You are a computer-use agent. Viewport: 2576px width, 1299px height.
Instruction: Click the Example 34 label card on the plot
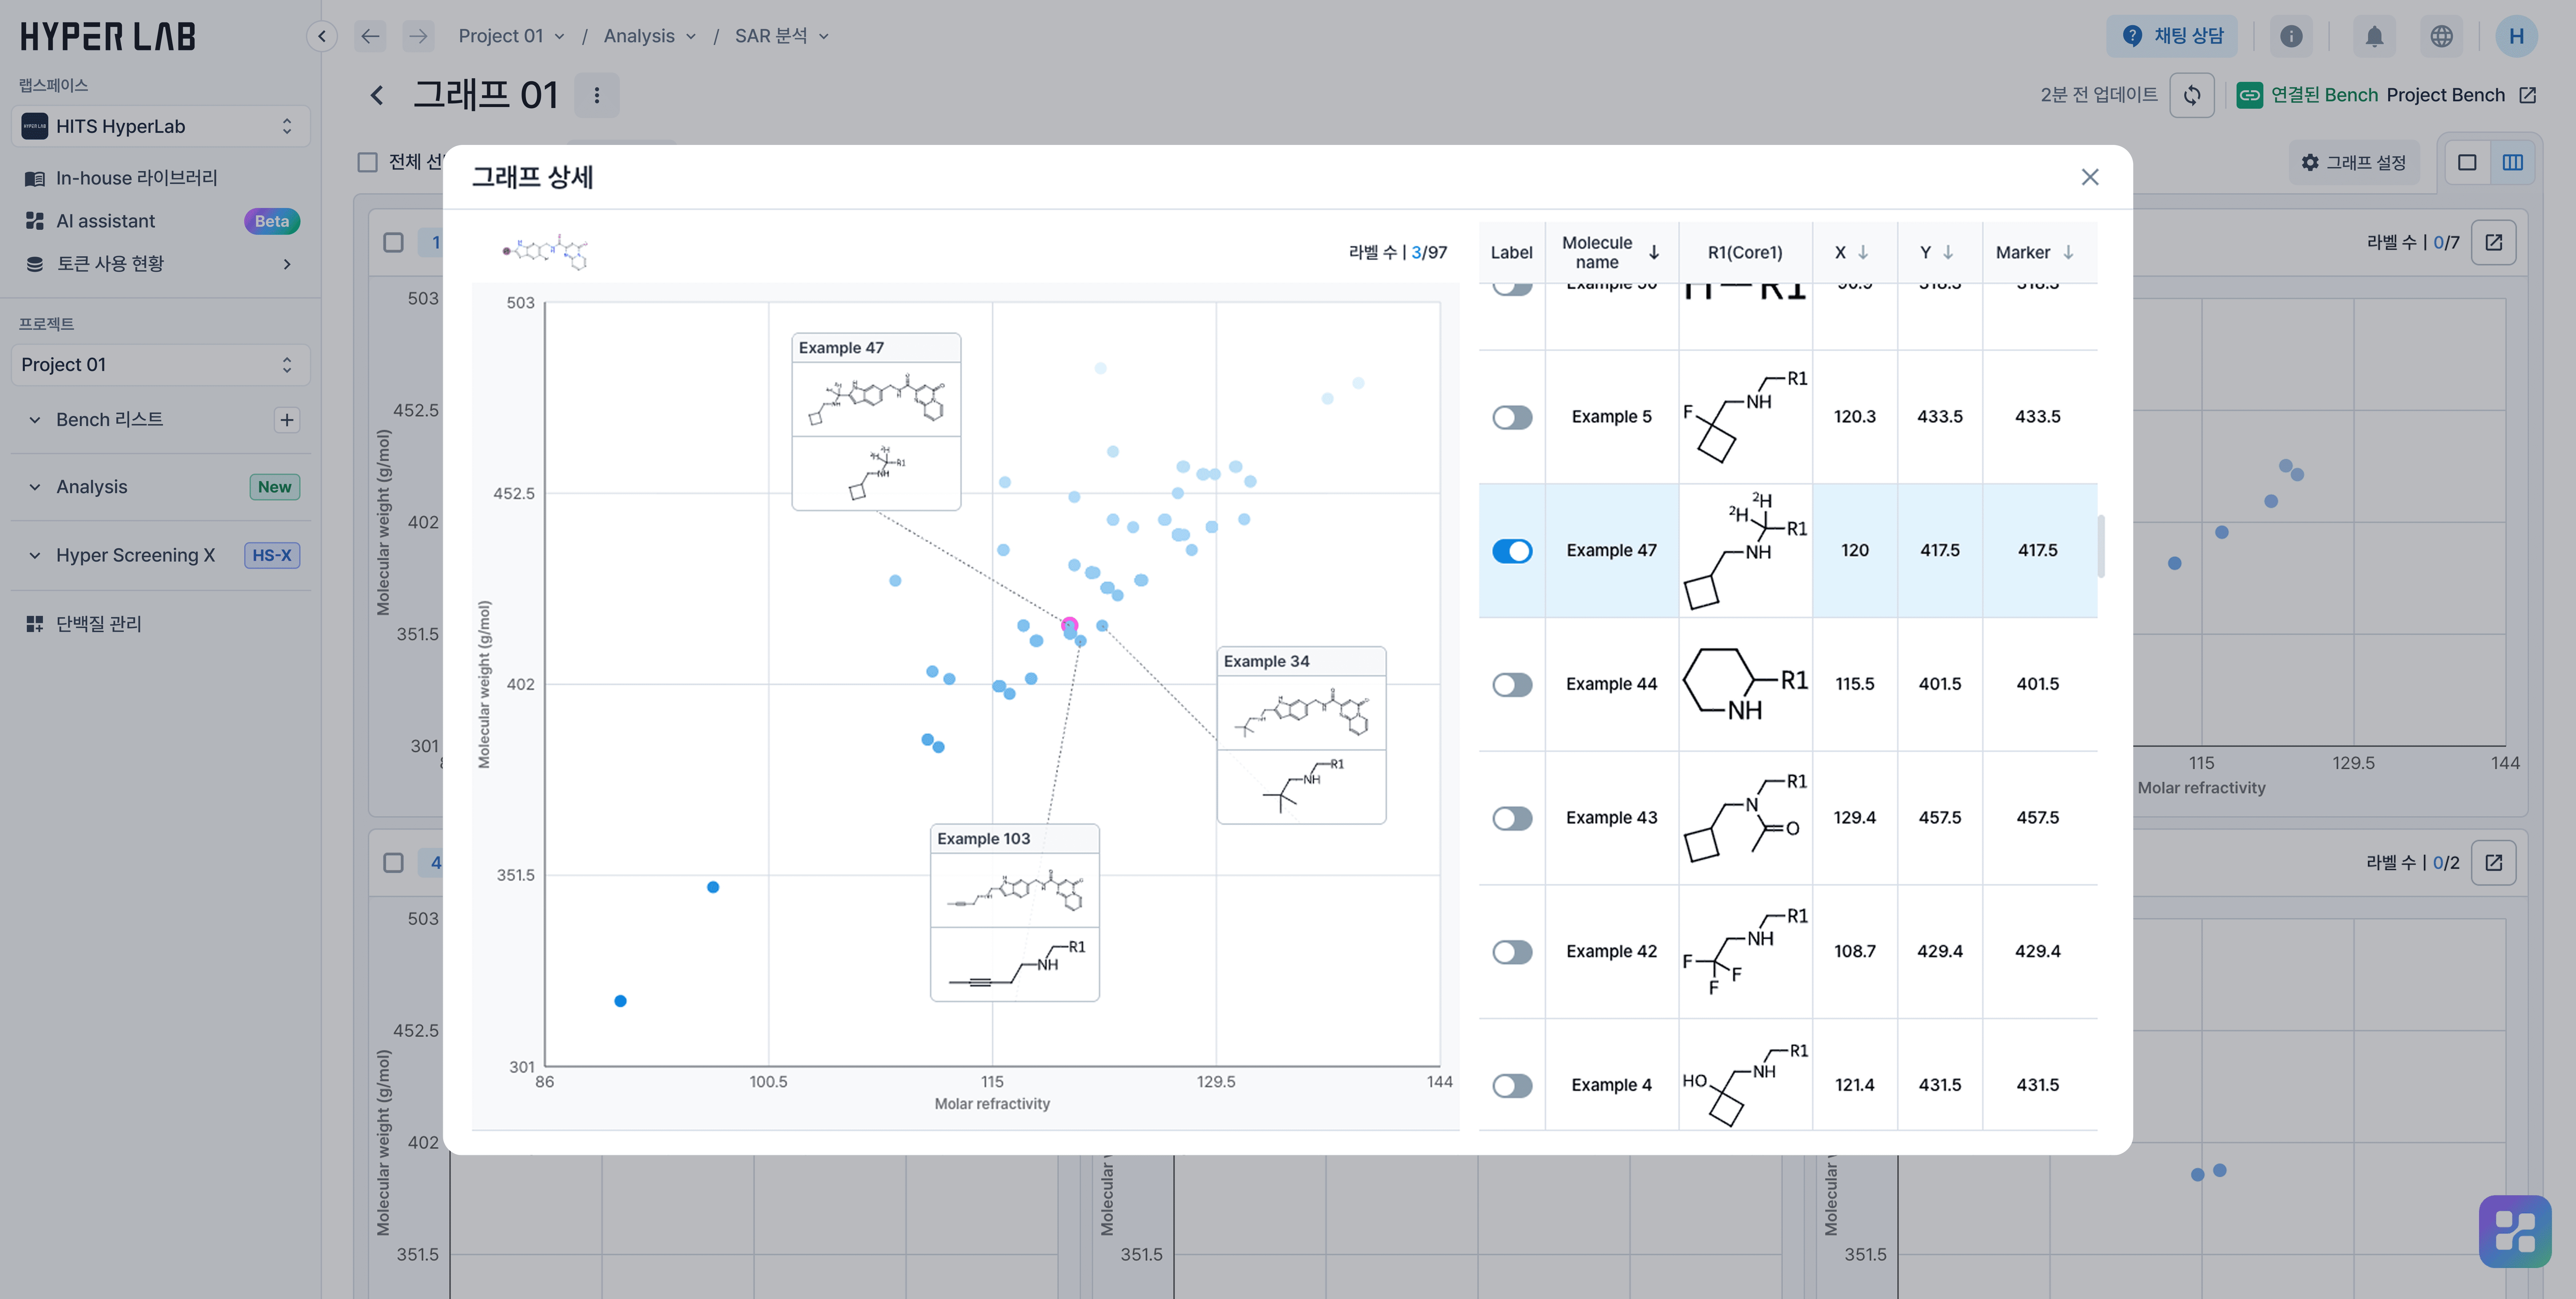point(1301,735)
